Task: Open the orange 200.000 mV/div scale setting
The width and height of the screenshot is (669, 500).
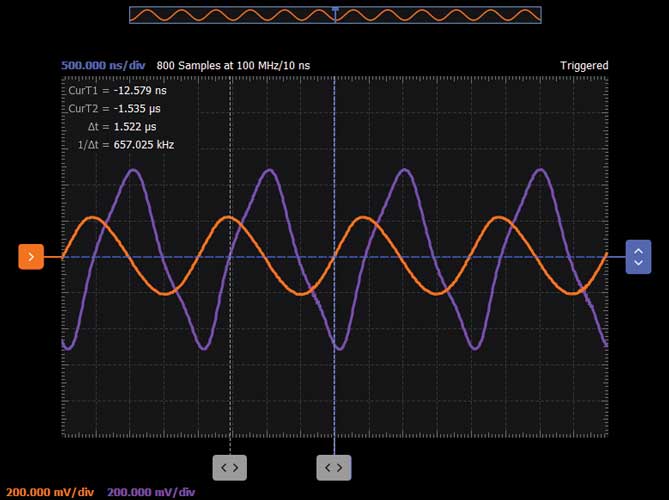Action: 50,492
